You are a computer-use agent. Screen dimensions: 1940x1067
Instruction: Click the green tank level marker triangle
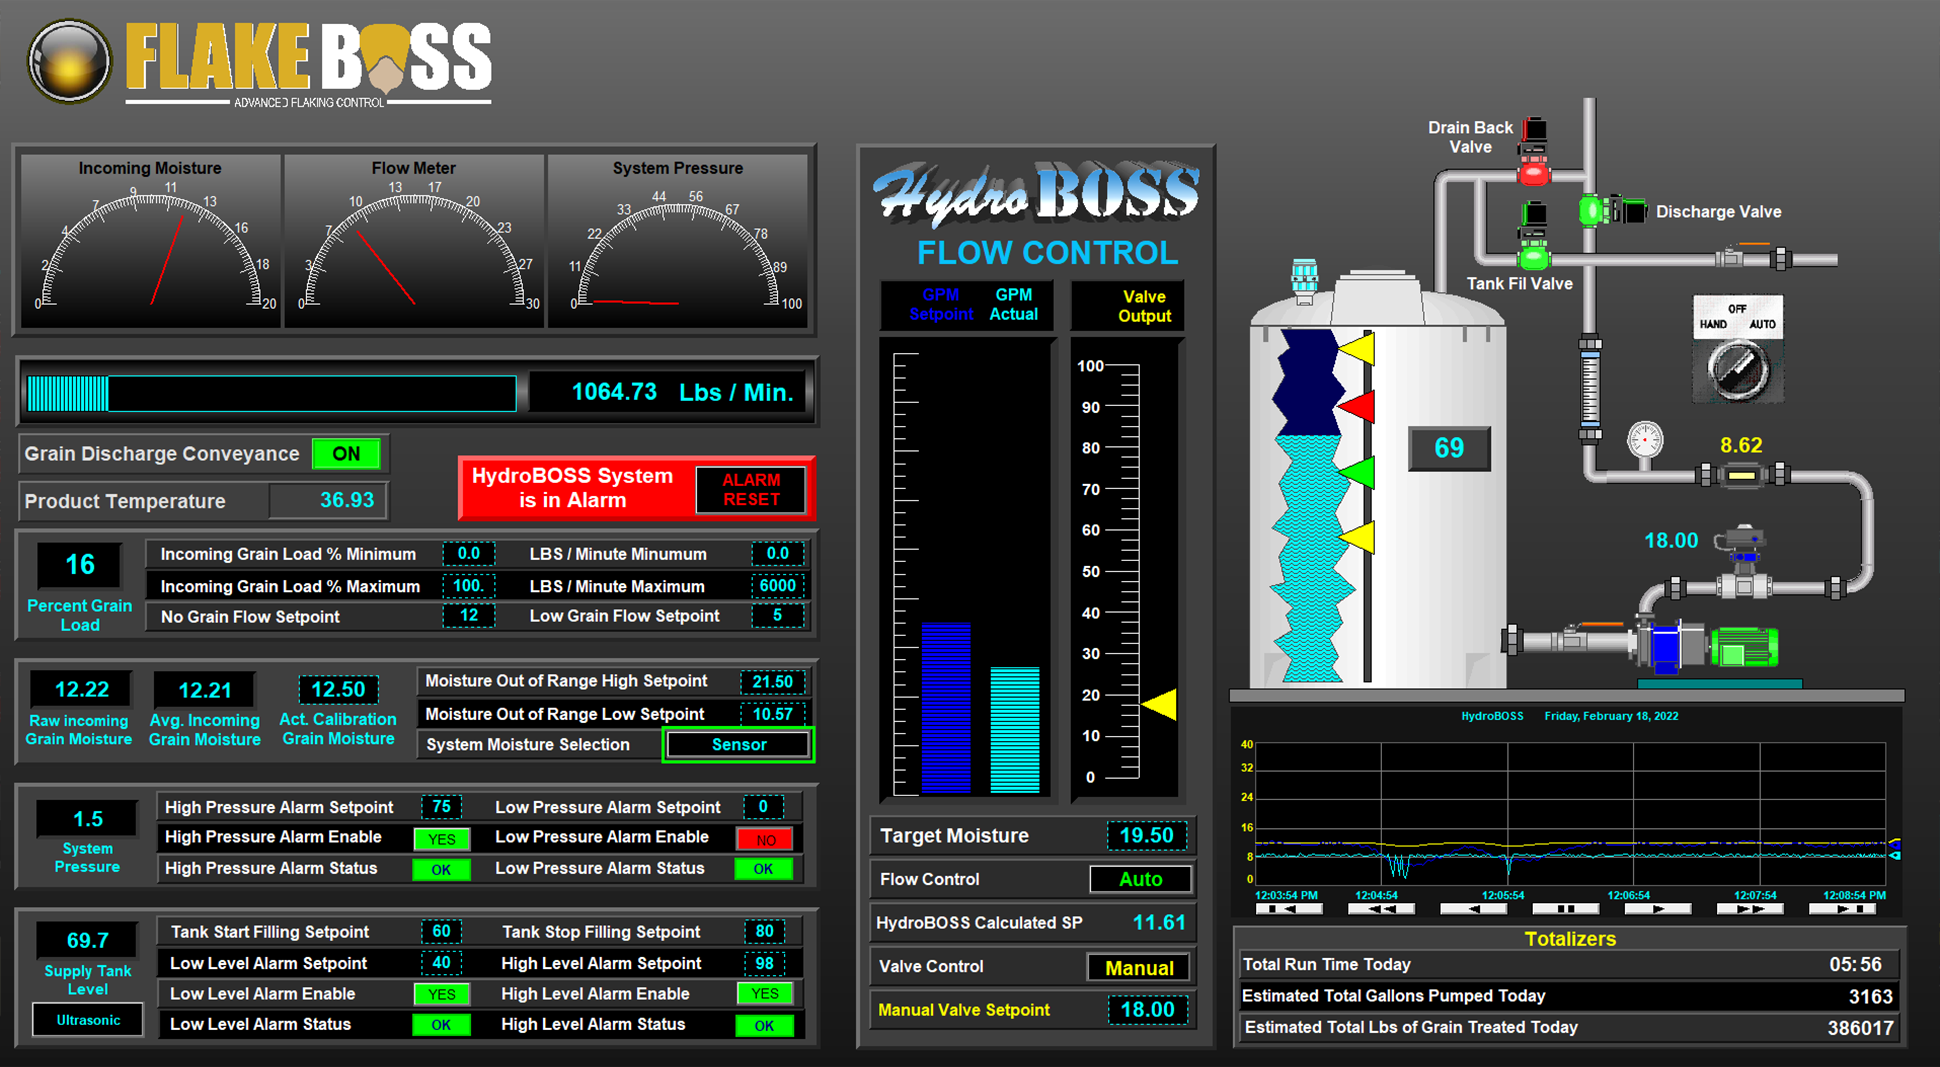[1356, 472]
